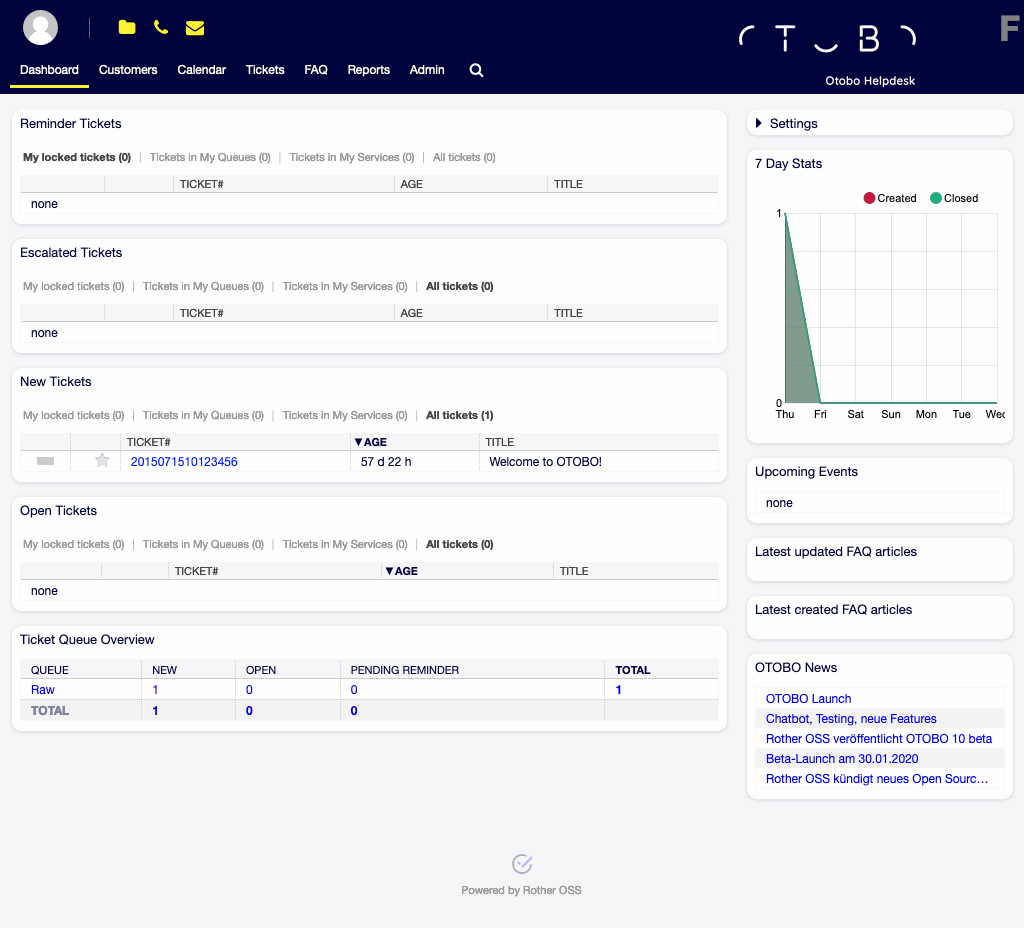Image resolution: width=1024 pixels, height=928 pixels.
Task: Click the '57 d 22 h' age cell
Action: (386, 462)
